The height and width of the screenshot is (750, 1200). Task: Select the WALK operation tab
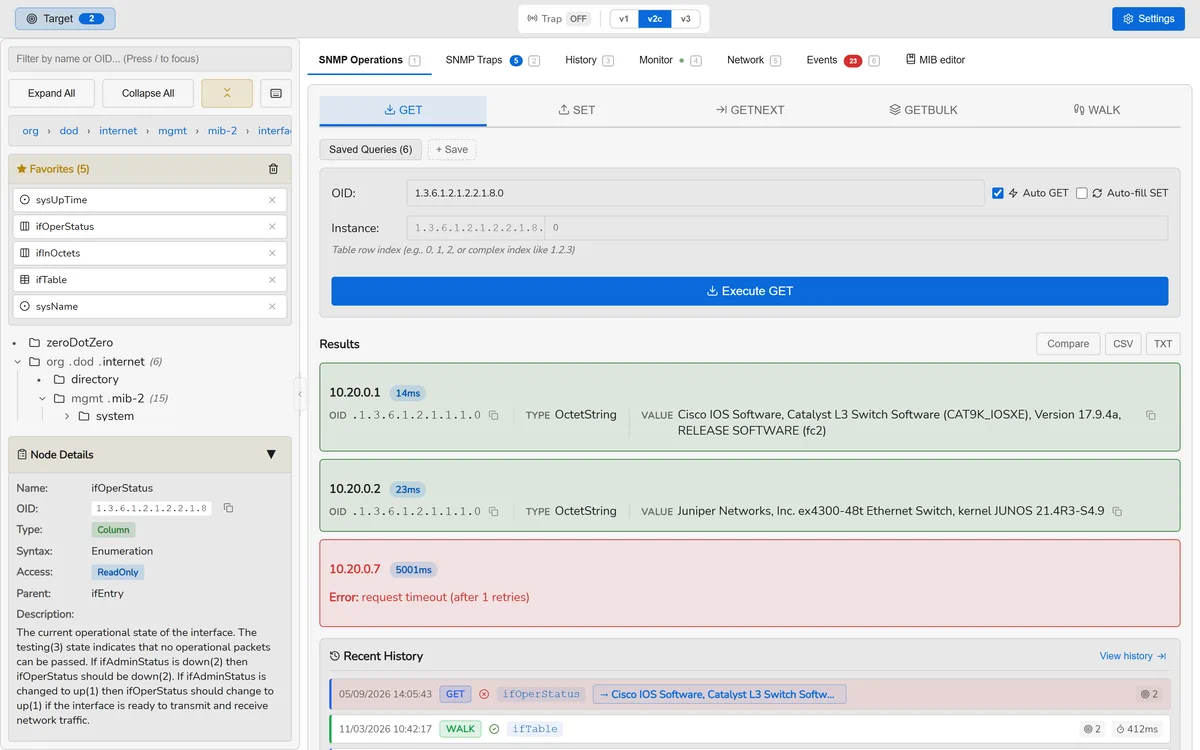tap(1097, 110)
